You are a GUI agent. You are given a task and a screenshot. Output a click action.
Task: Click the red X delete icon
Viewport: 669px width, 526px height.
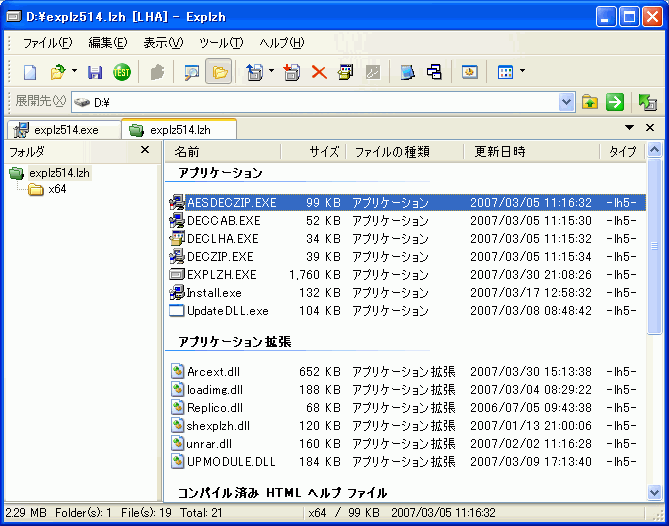(319, 72)
